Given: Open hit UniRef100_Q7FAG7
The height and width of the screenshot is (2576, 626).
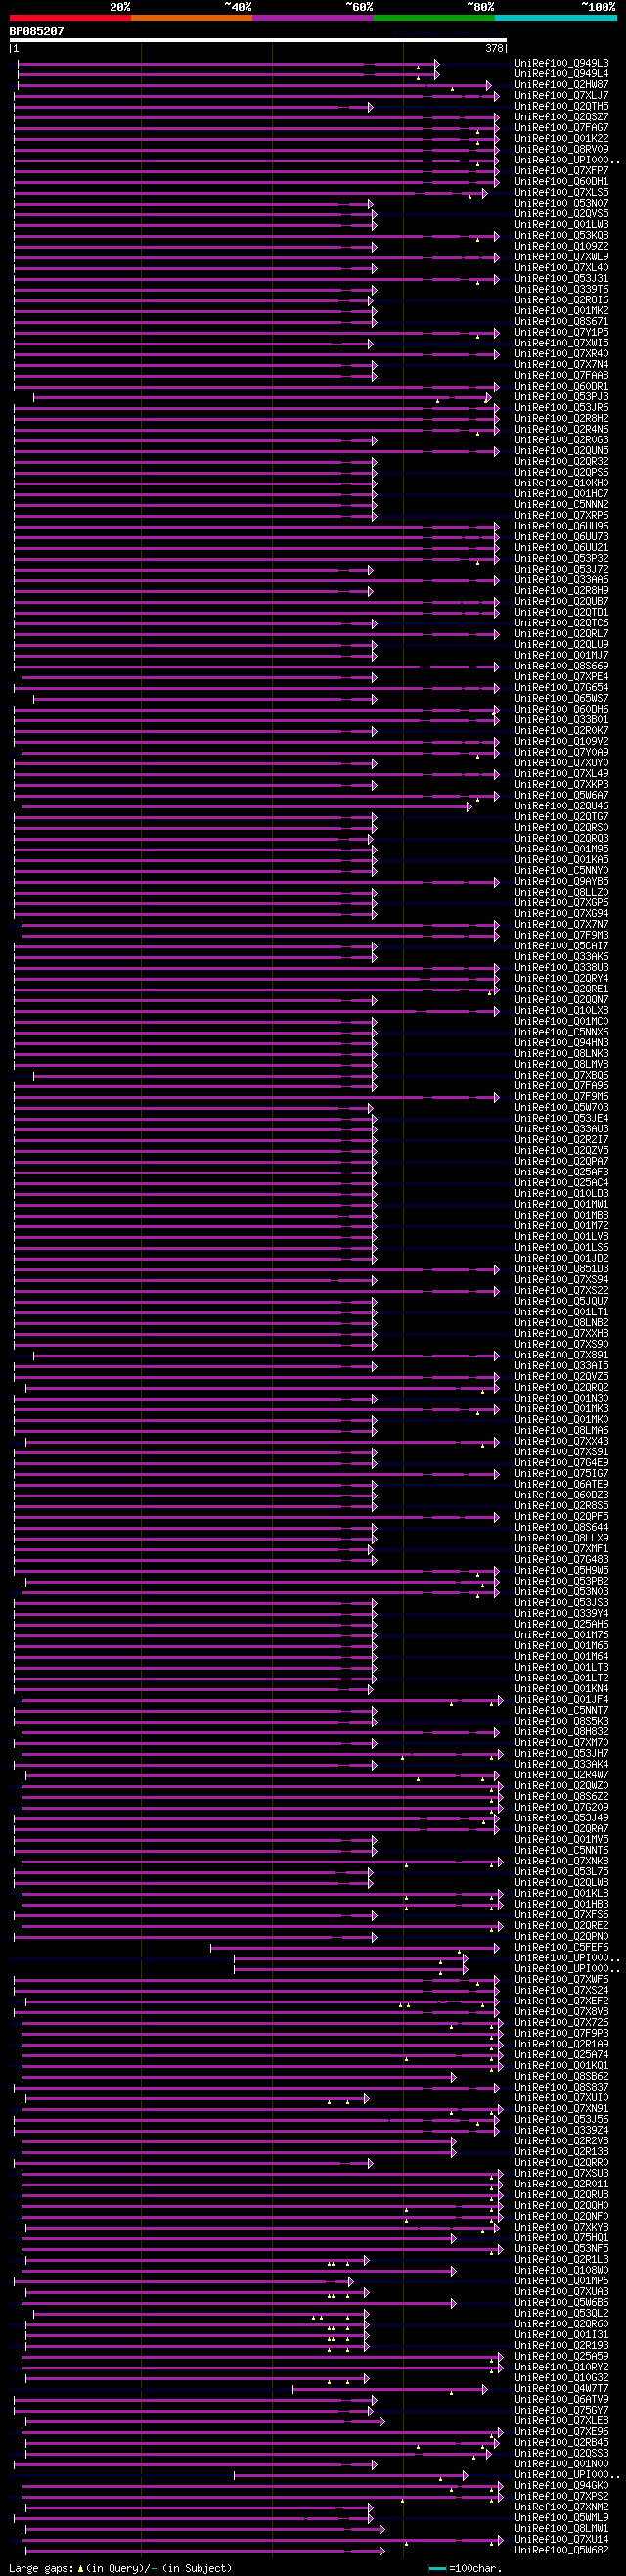Looking at the screenshot, I should click(x=562, y=128).
